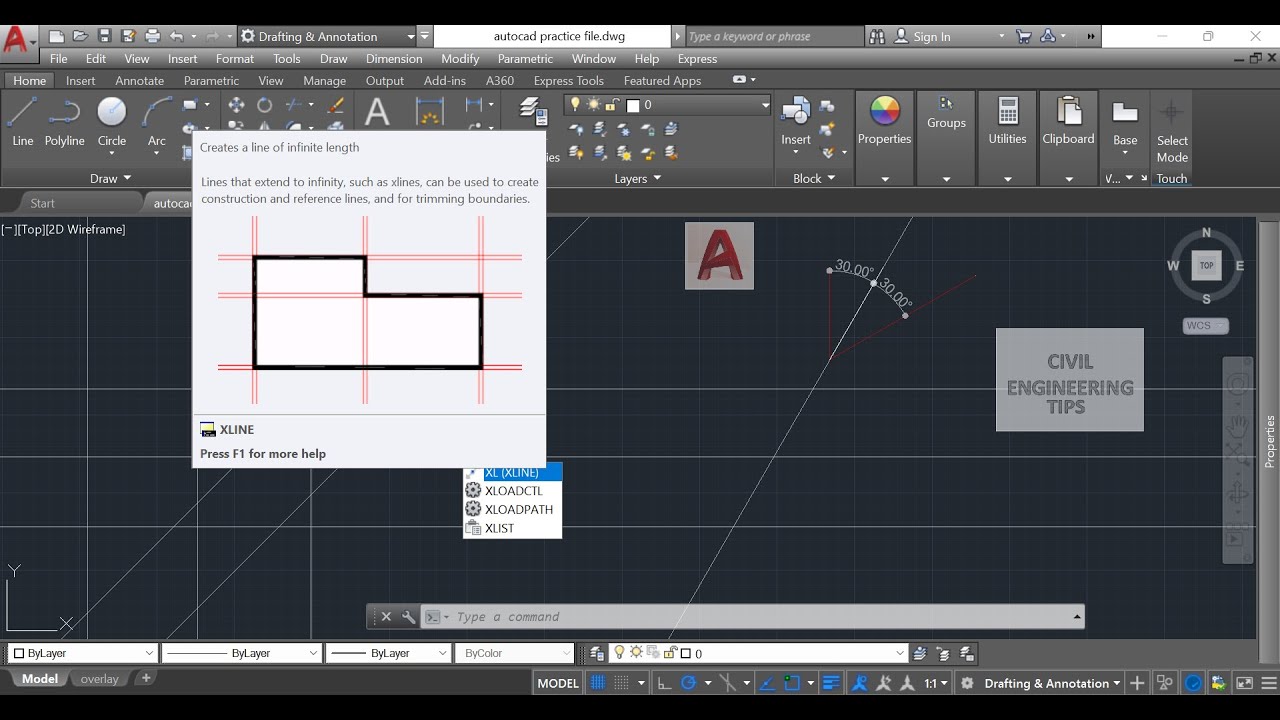Open the ByColor plot style dropdown
Screen dimensions: 1280x720
click(515, 653)
